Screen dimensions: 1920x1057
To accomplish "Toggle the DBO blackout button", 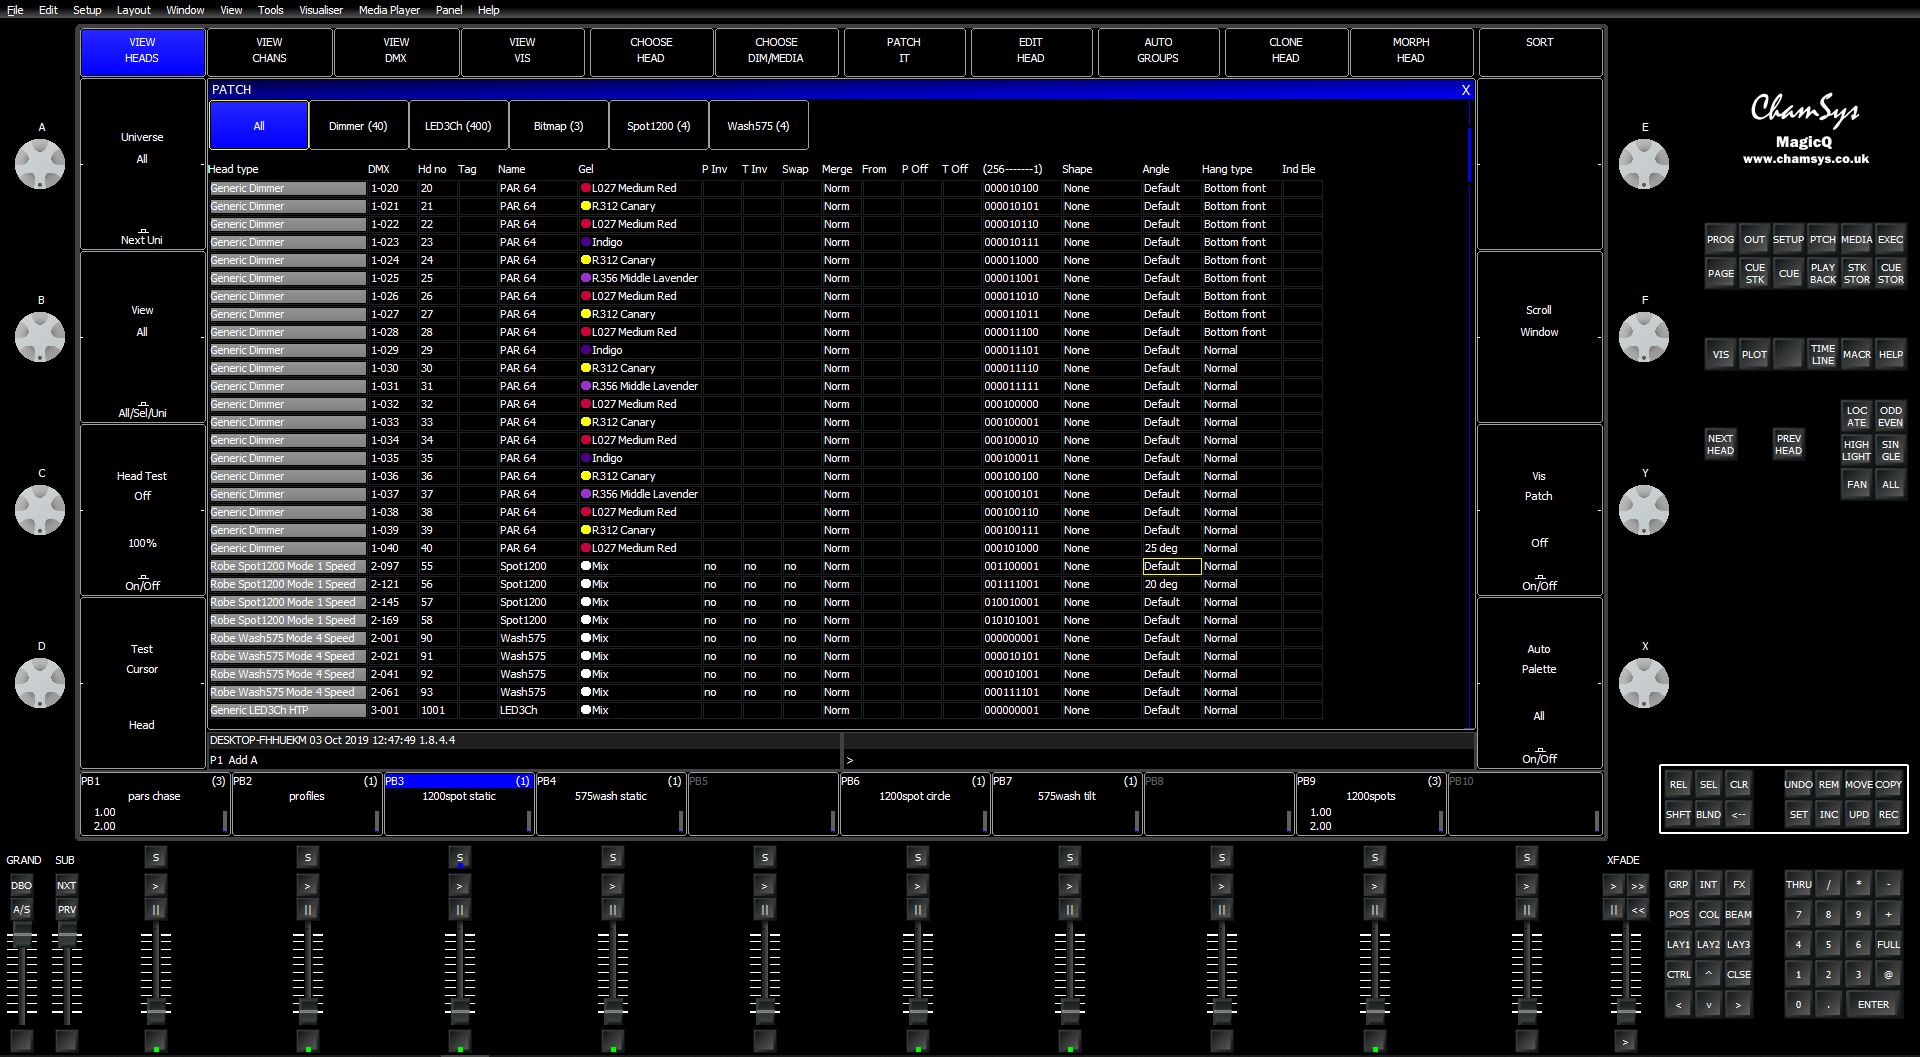I will point(21,885).
